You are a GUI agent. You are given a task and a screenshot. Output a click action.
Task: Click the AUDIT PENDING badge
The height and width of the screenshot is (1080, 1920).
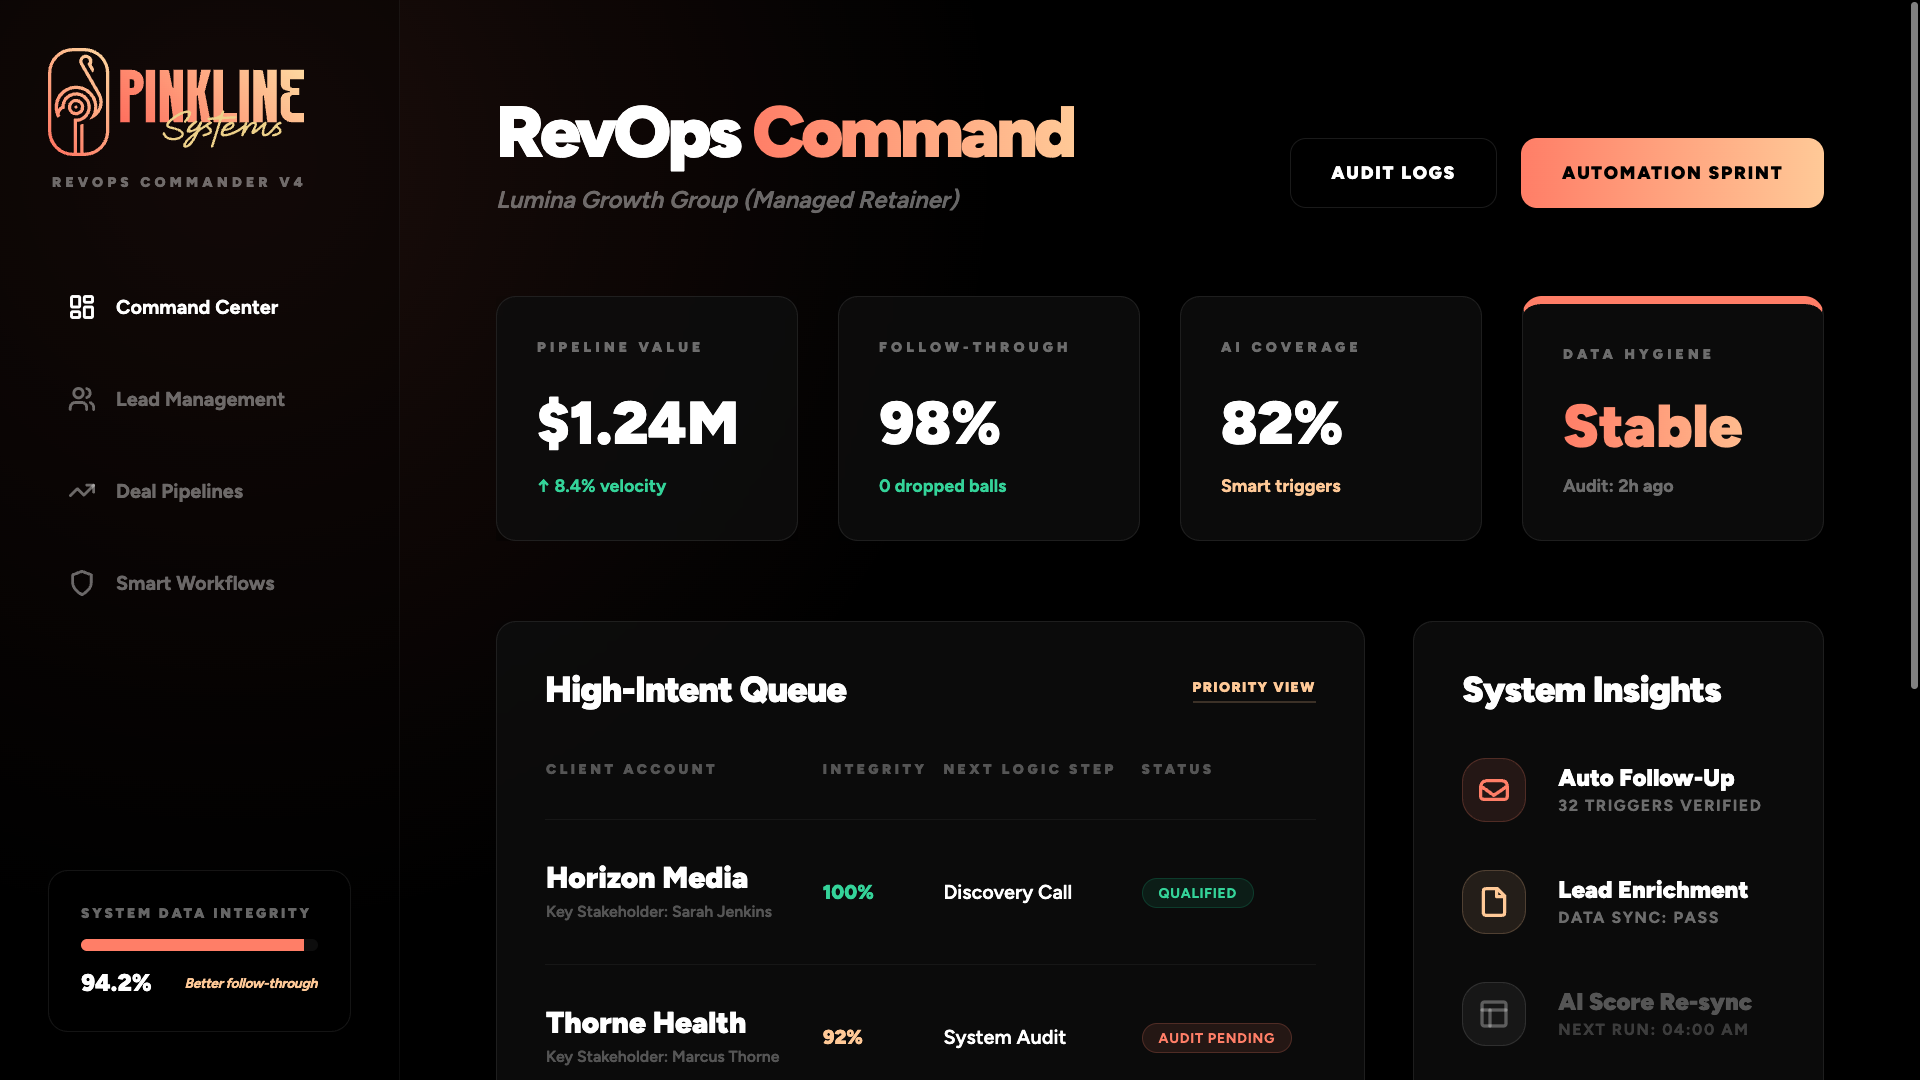point(1216,1037)
